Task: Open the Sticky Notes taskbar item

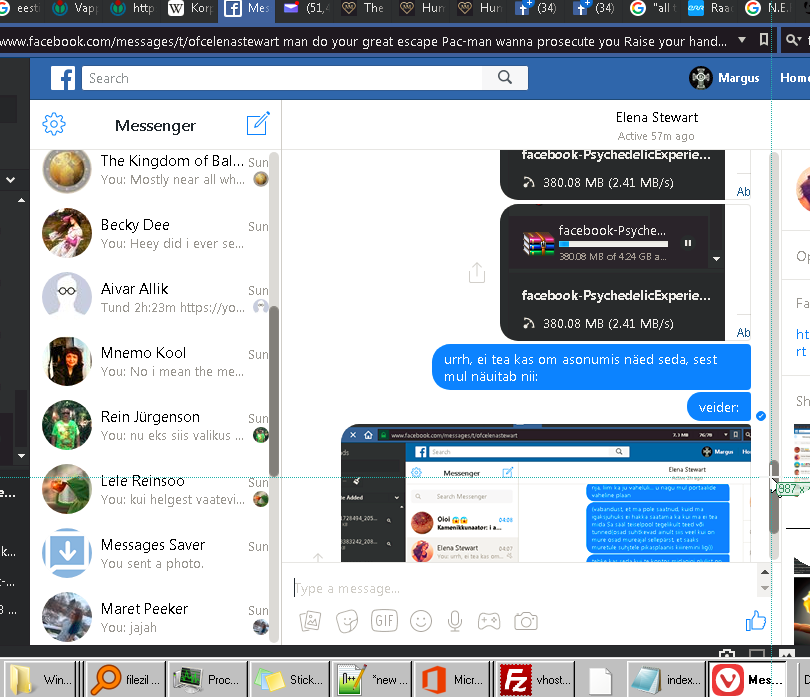Action: click(x=290, y=679)
